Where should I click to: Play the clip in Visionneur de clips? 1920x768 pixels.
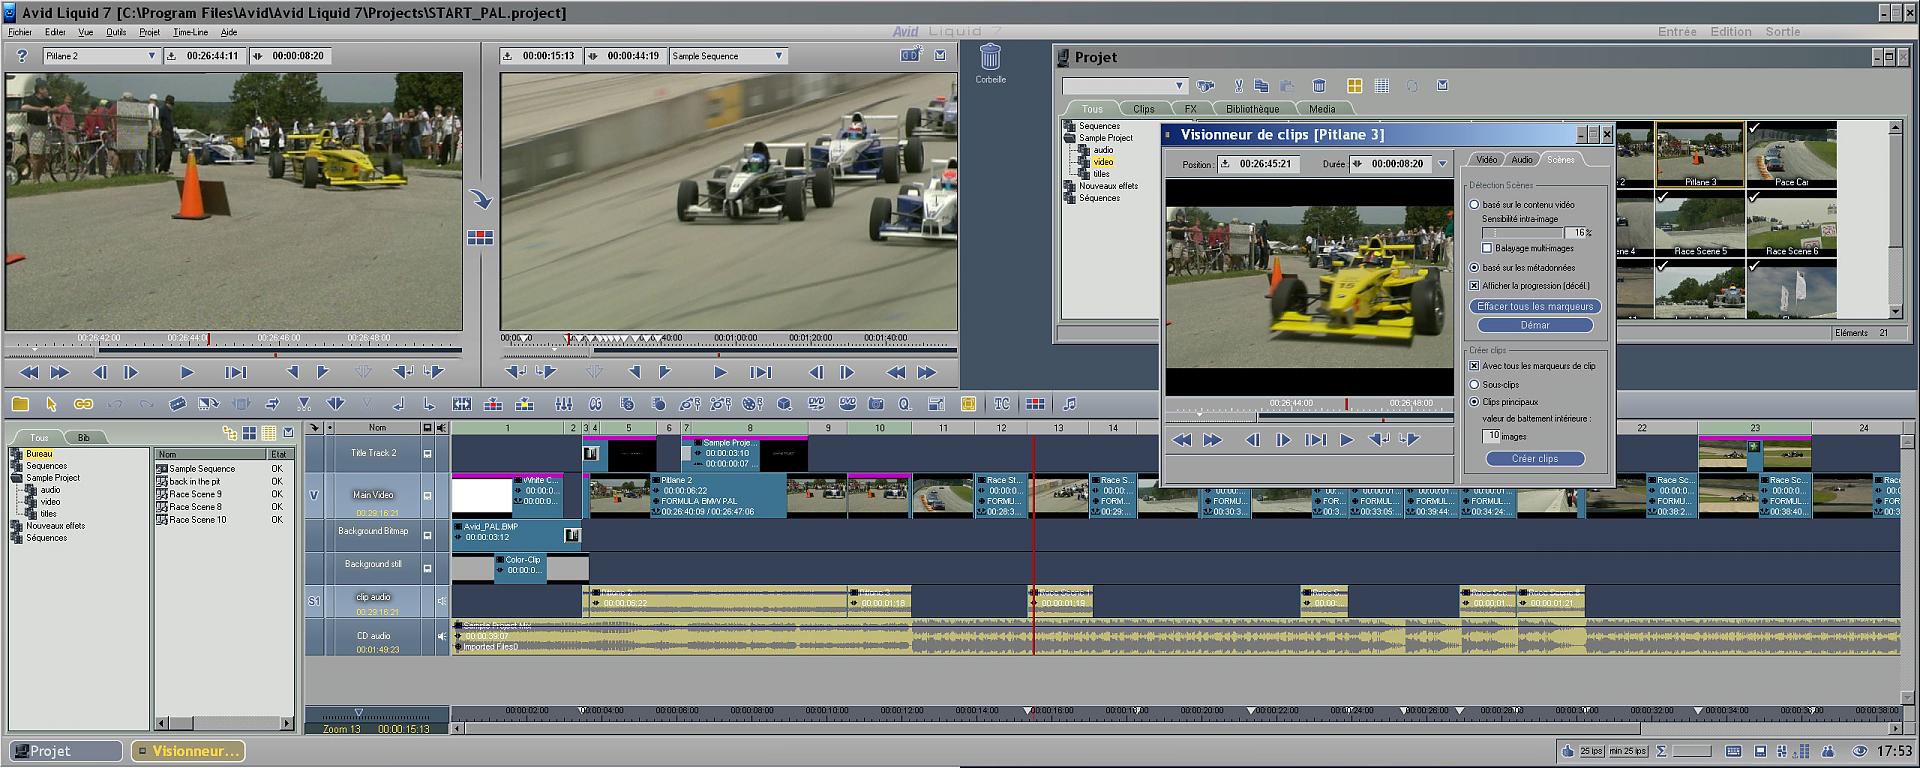pos(1346,439)
